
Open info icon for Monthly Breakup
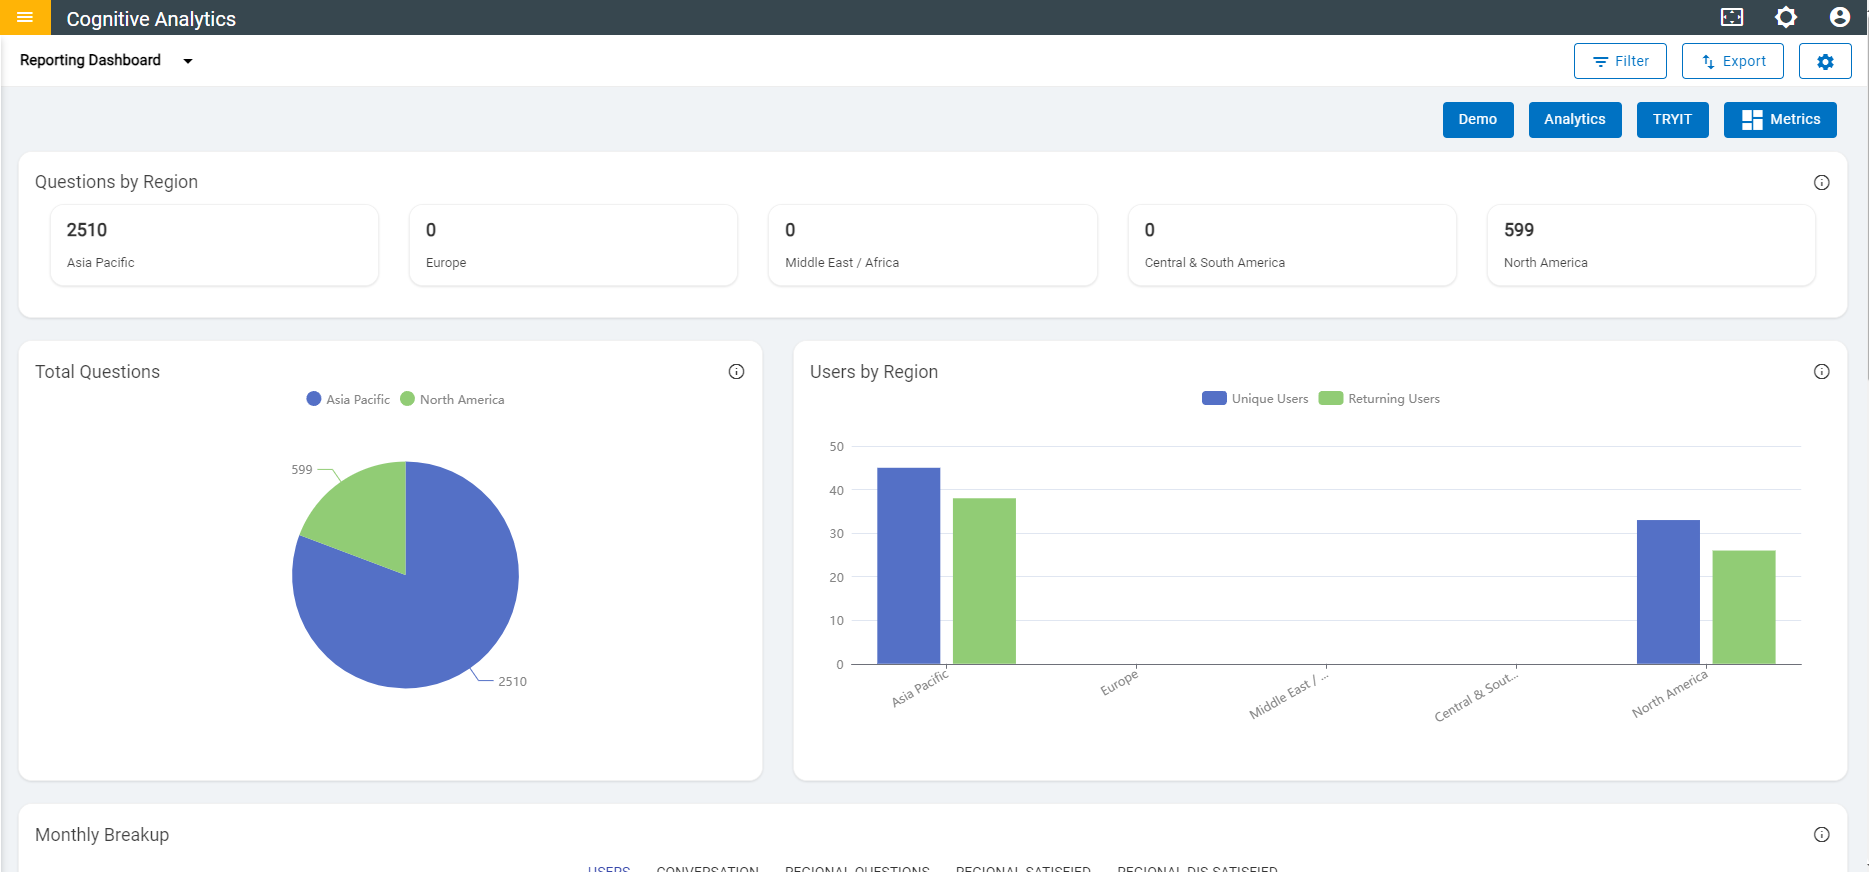point(1822,835)
